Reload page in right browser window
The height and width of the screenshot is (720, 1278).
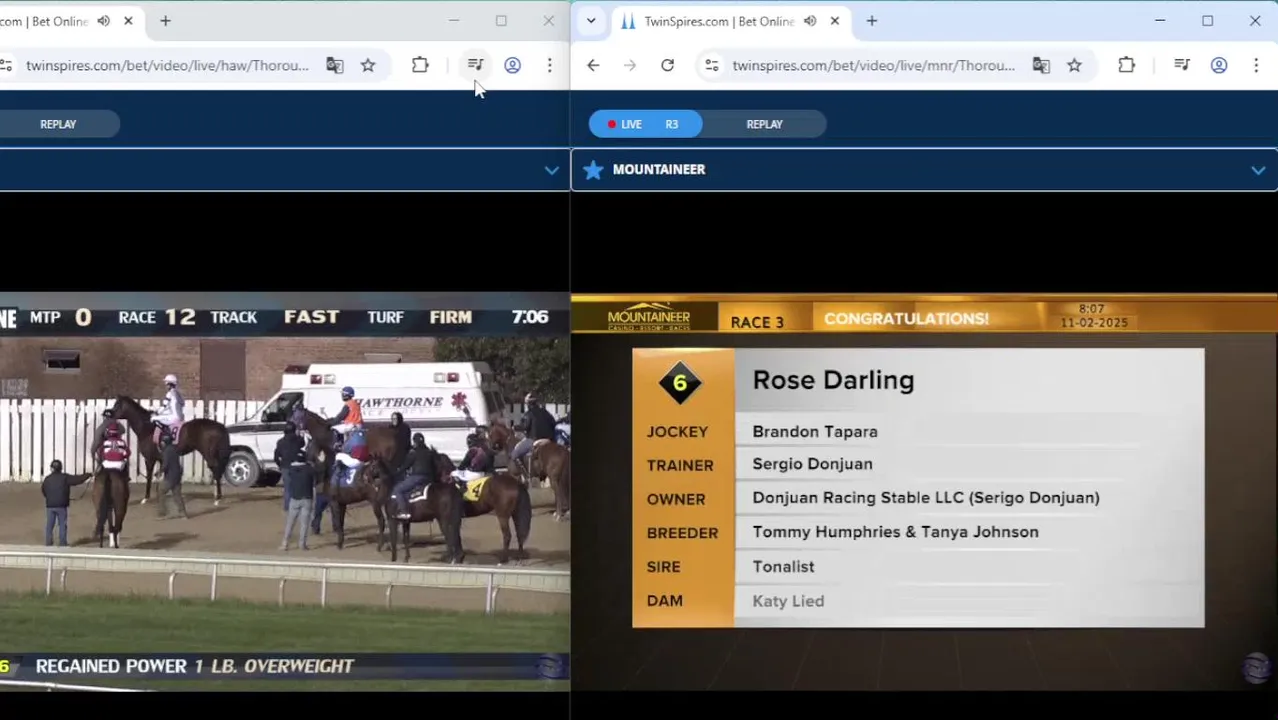point(667,65)
